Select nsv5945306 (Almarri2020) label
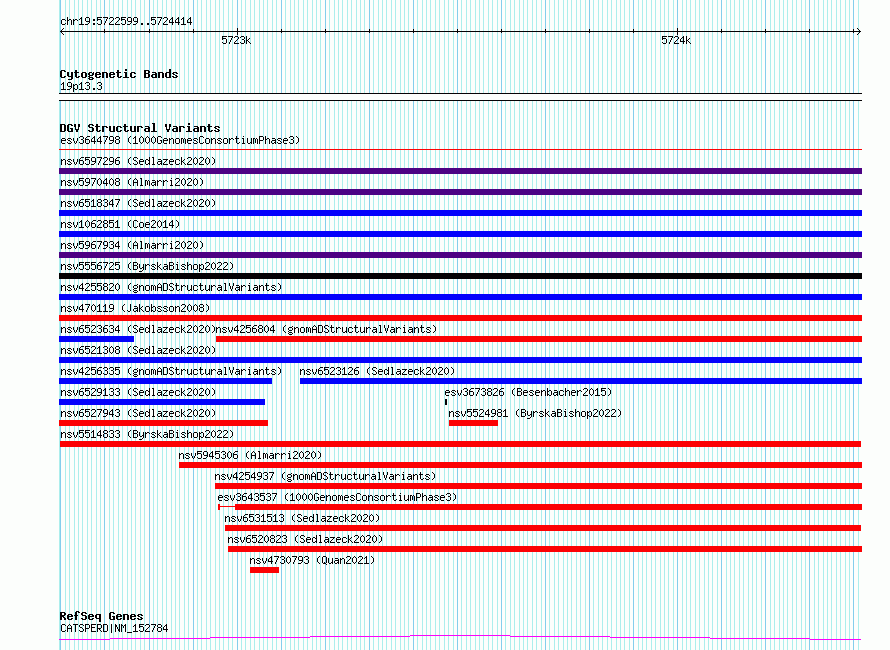The image size is (890, 650). 250,455
